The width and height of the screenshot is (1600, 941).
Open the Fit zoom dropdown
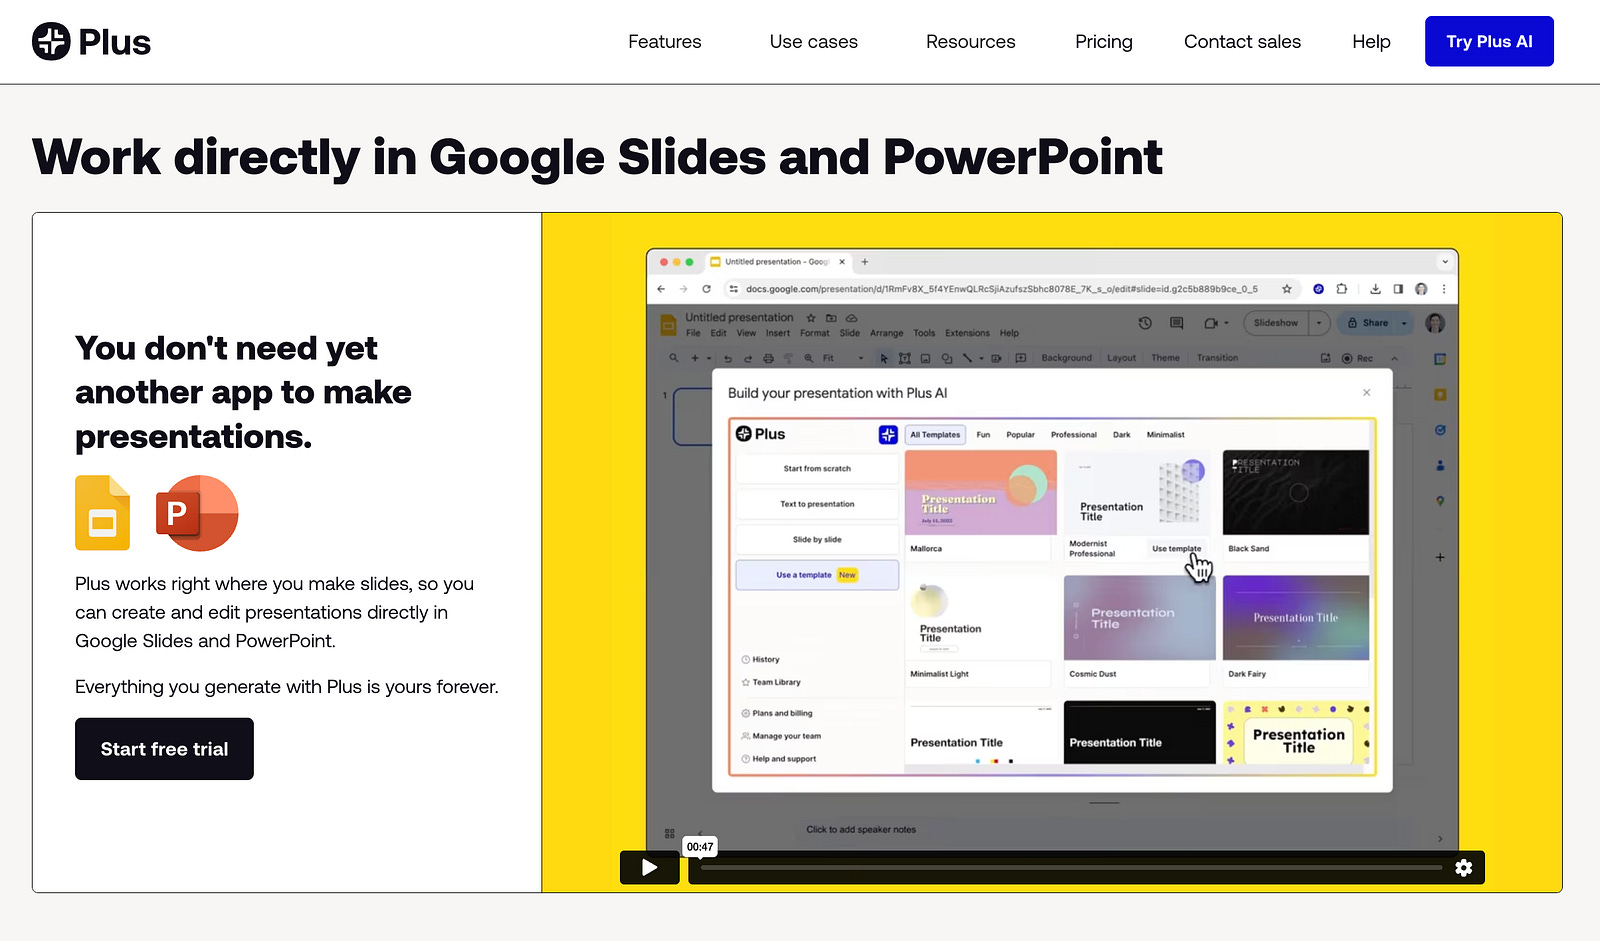(843, 358)
